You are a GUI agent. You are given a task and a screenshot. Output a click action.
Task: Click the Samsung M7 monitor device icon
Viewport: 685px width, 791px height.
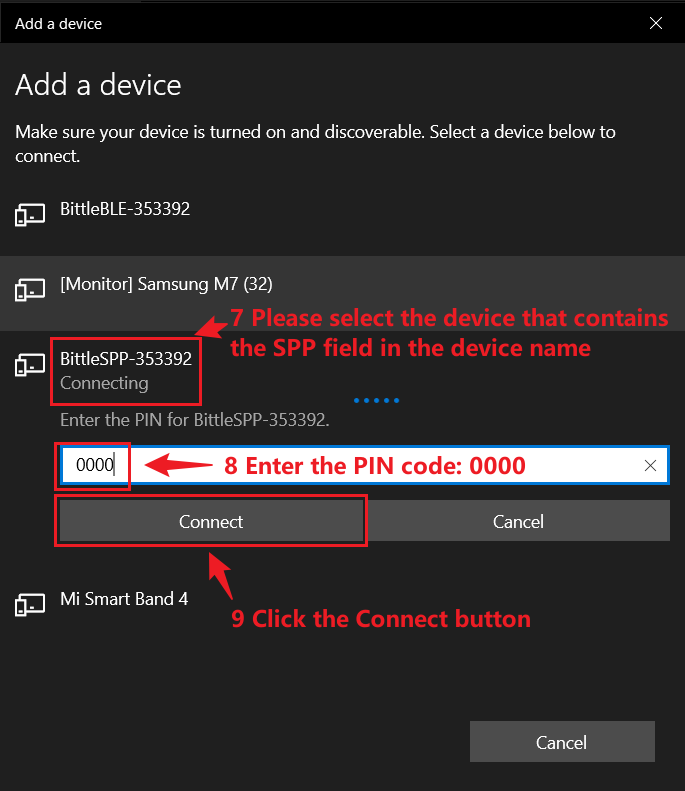(x=29, y=289)
